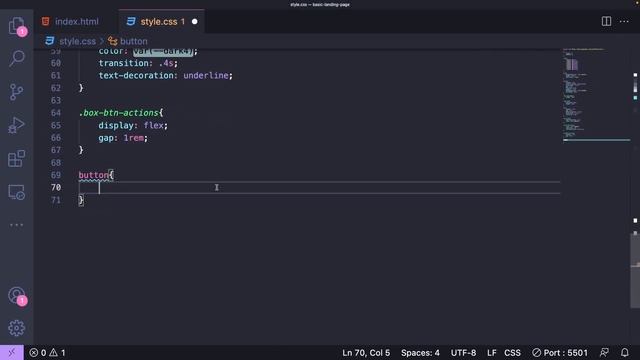Click text-decoration: underline line

pyautogui.click(x=165, y=76)
